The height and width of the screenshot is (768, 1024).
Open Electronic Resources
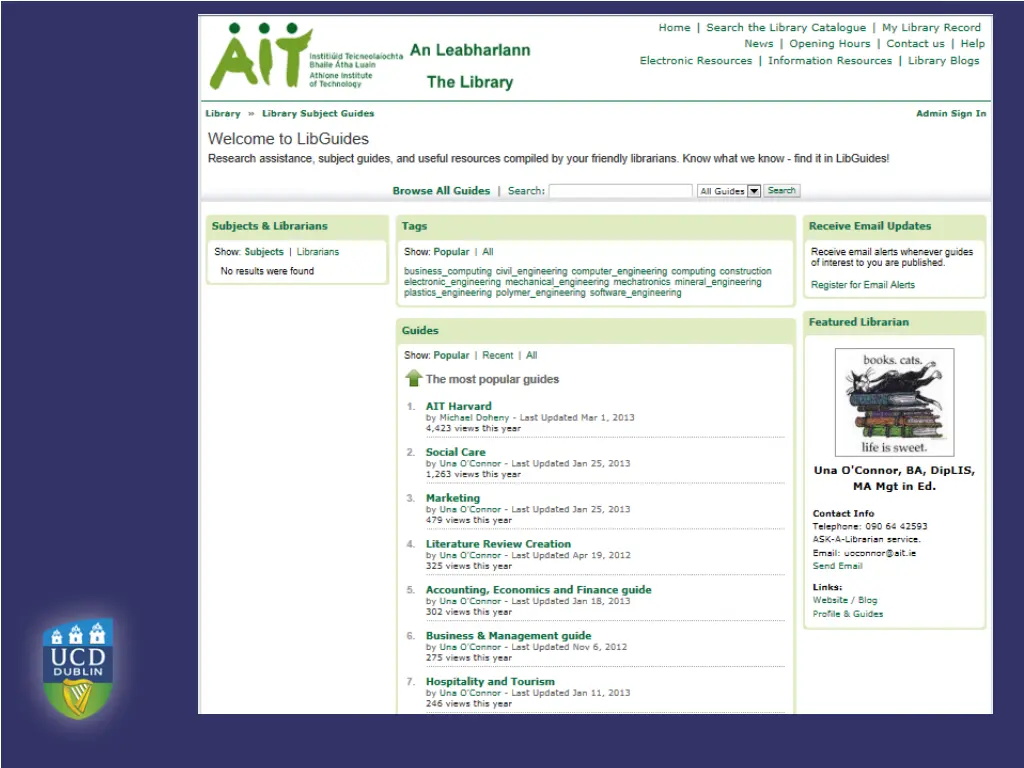pyautogui.click(x=696, y=61)
